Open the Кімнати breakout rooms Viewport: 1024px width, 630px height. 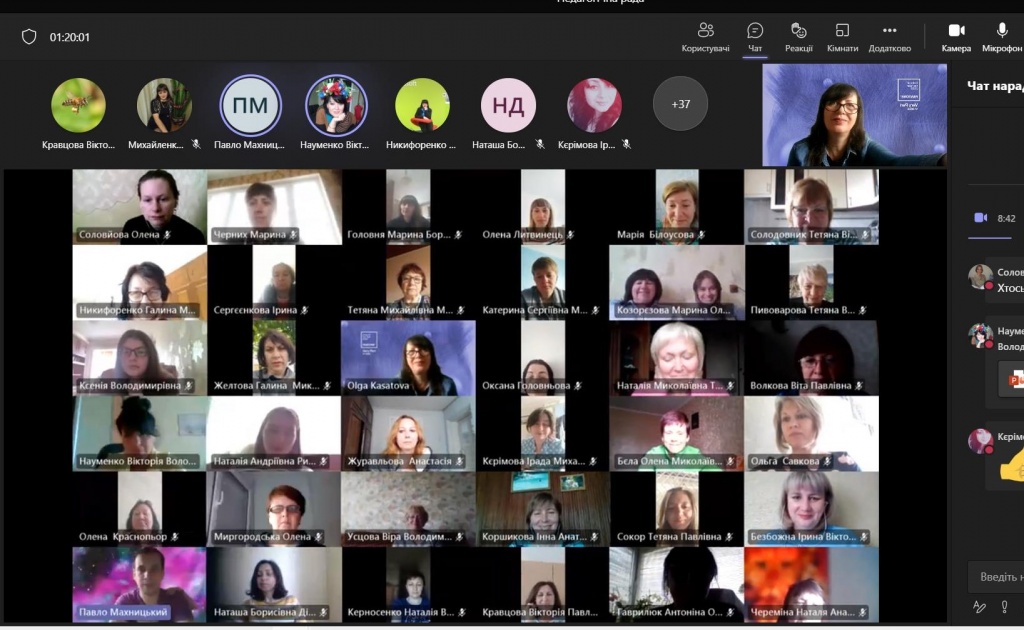click(842, 37)
